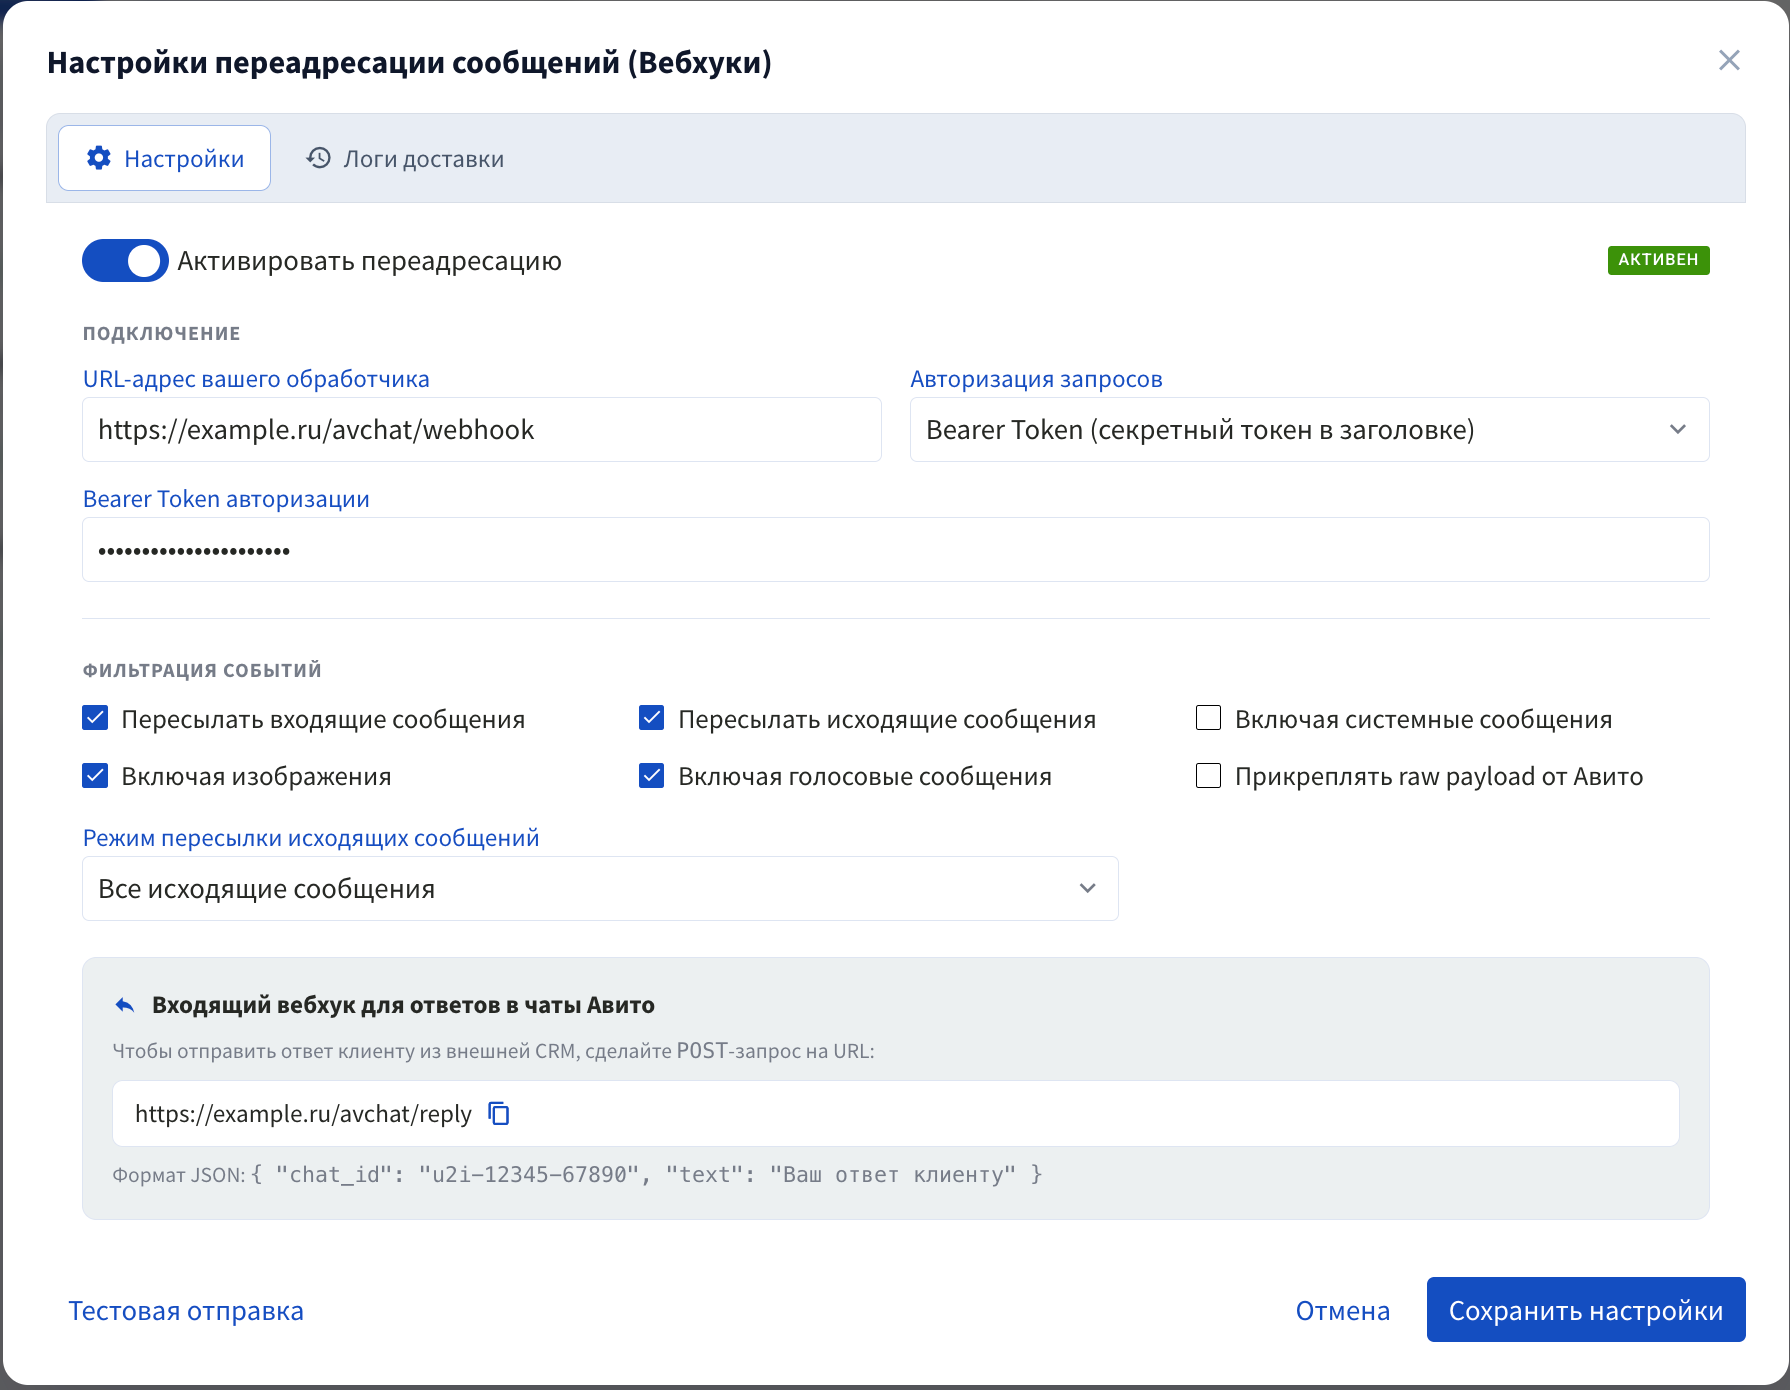1790x1390 pixels.
Task: Copy the reply webhook URL icon
Action: click(x=499, y=1113)
